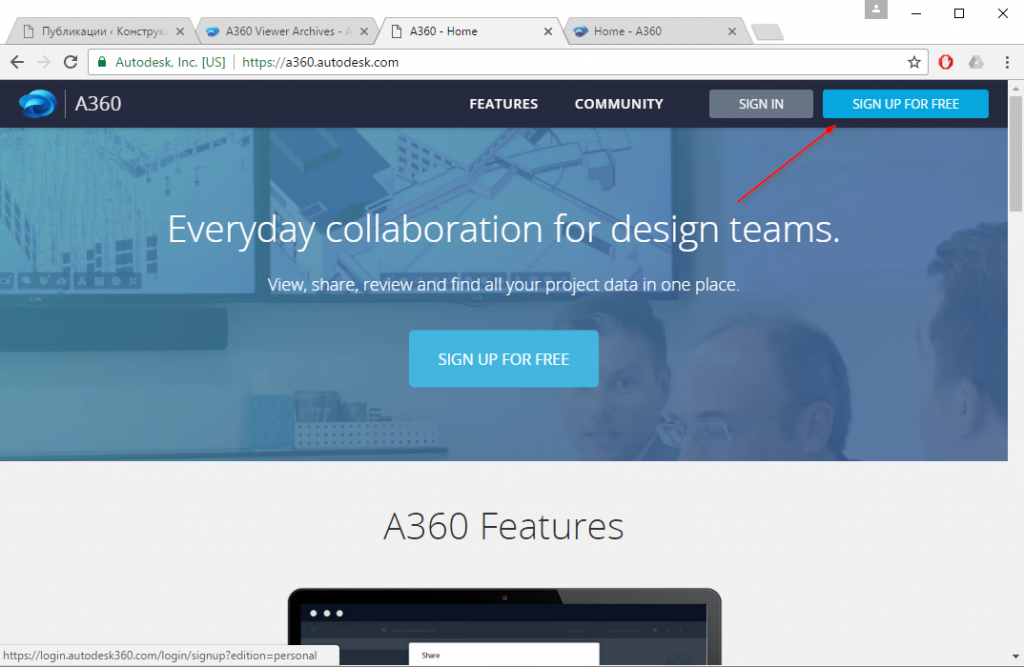Viewport: 1024px width, 667px height.
Task: Minimize the browser window
Action: 916,13
